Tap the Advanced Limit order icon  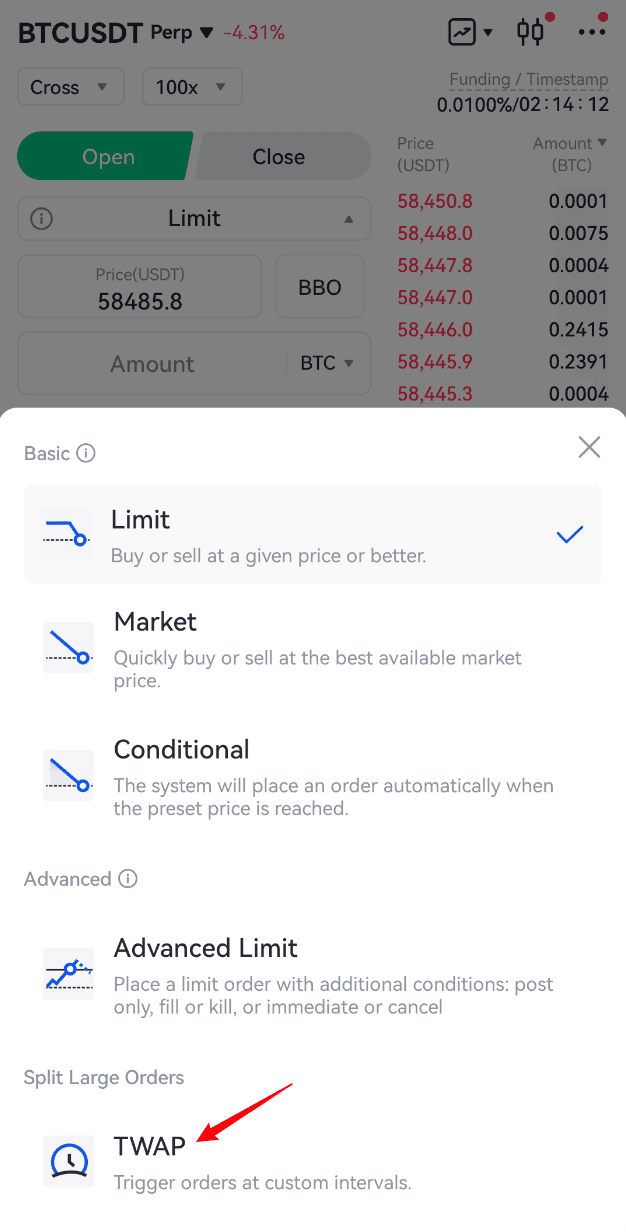pyautogui.click(x=69, y=974)
